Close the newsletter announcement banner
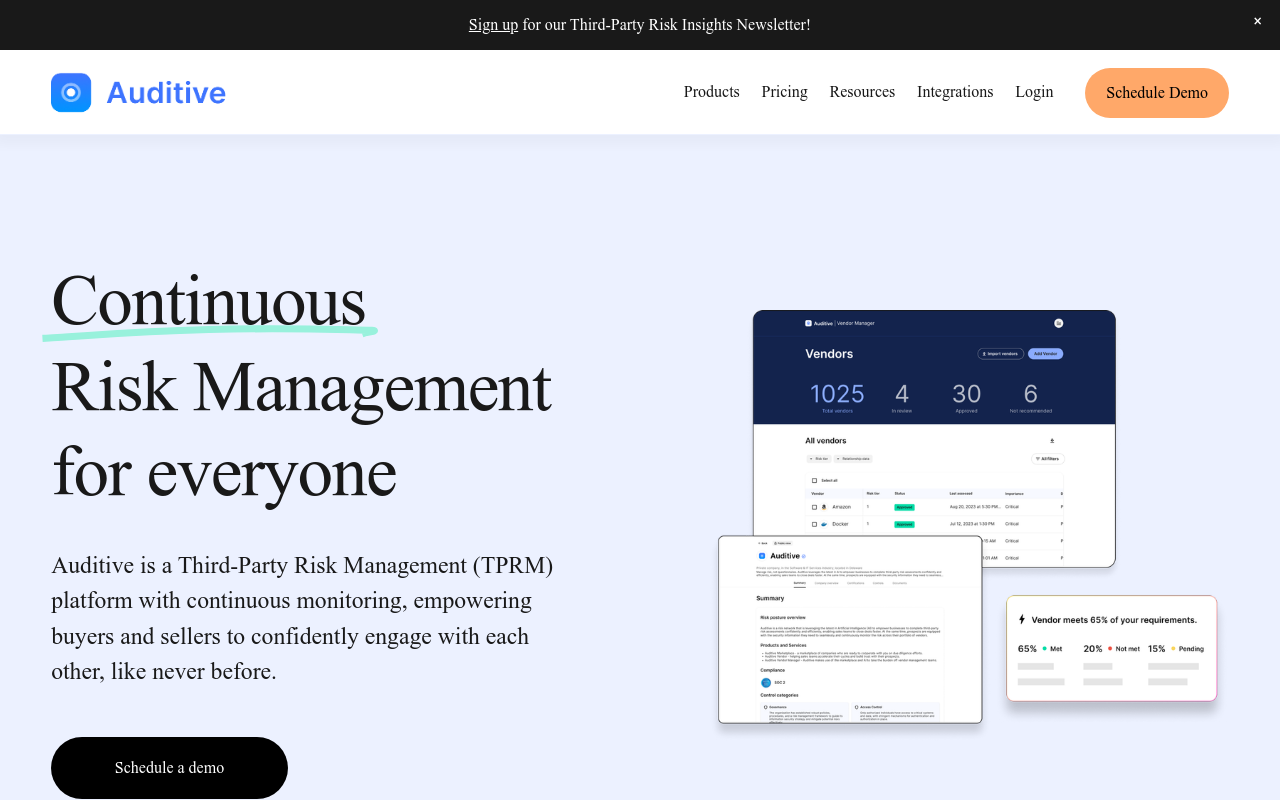The width and height of the screenshot is (1280, 800). coord(1257,21)
